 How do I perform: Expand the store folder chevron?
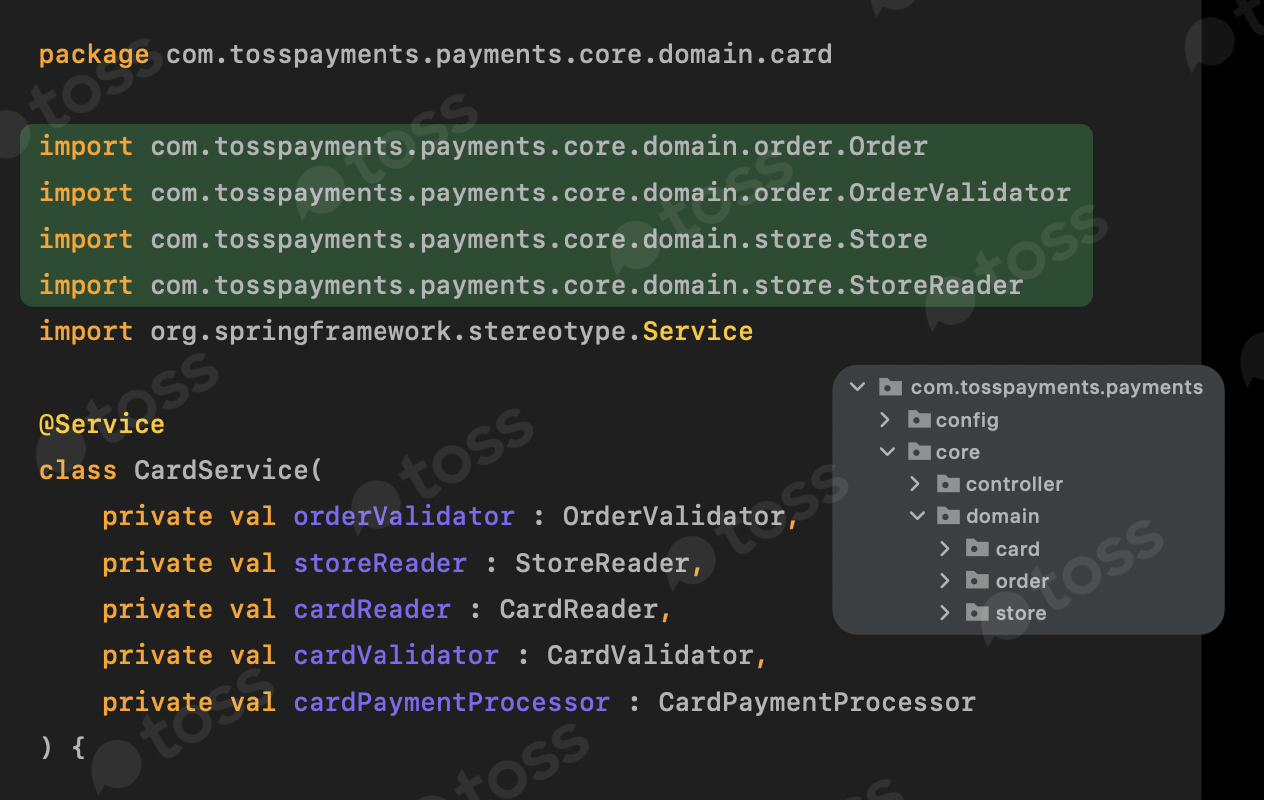[x=945, y=612]
